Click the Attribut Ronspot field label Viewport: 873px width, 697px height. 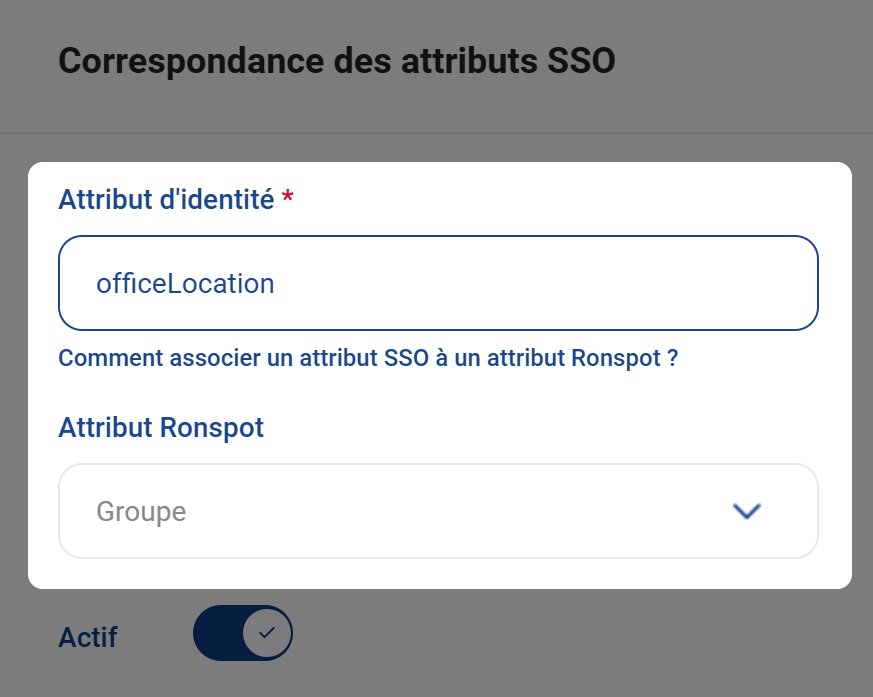160,427
